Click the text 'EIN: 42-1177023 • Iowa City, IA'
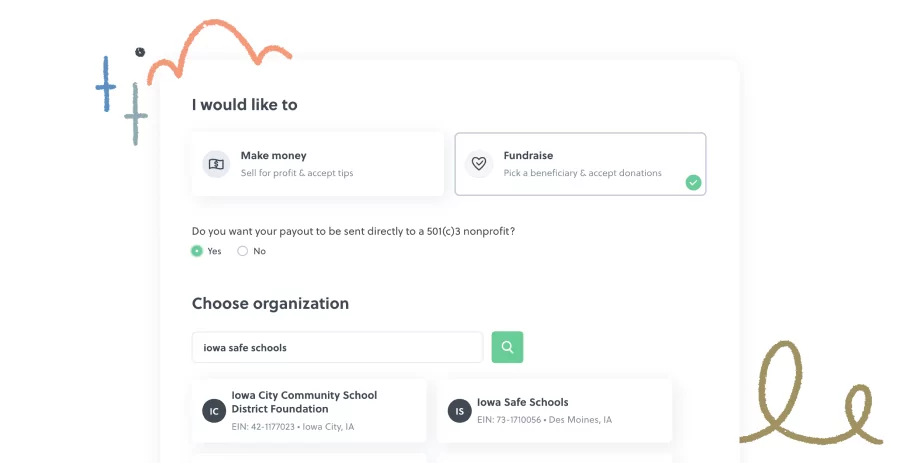 click(x=293, y=427)
